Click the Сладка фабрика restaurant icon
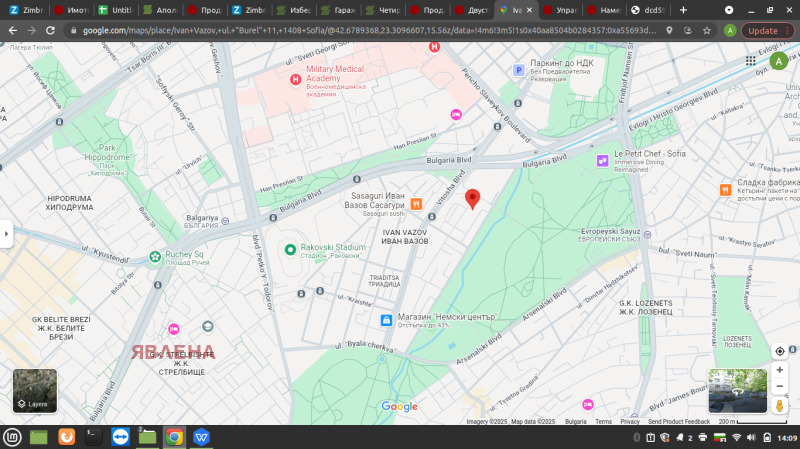 [x=725, y=190]
